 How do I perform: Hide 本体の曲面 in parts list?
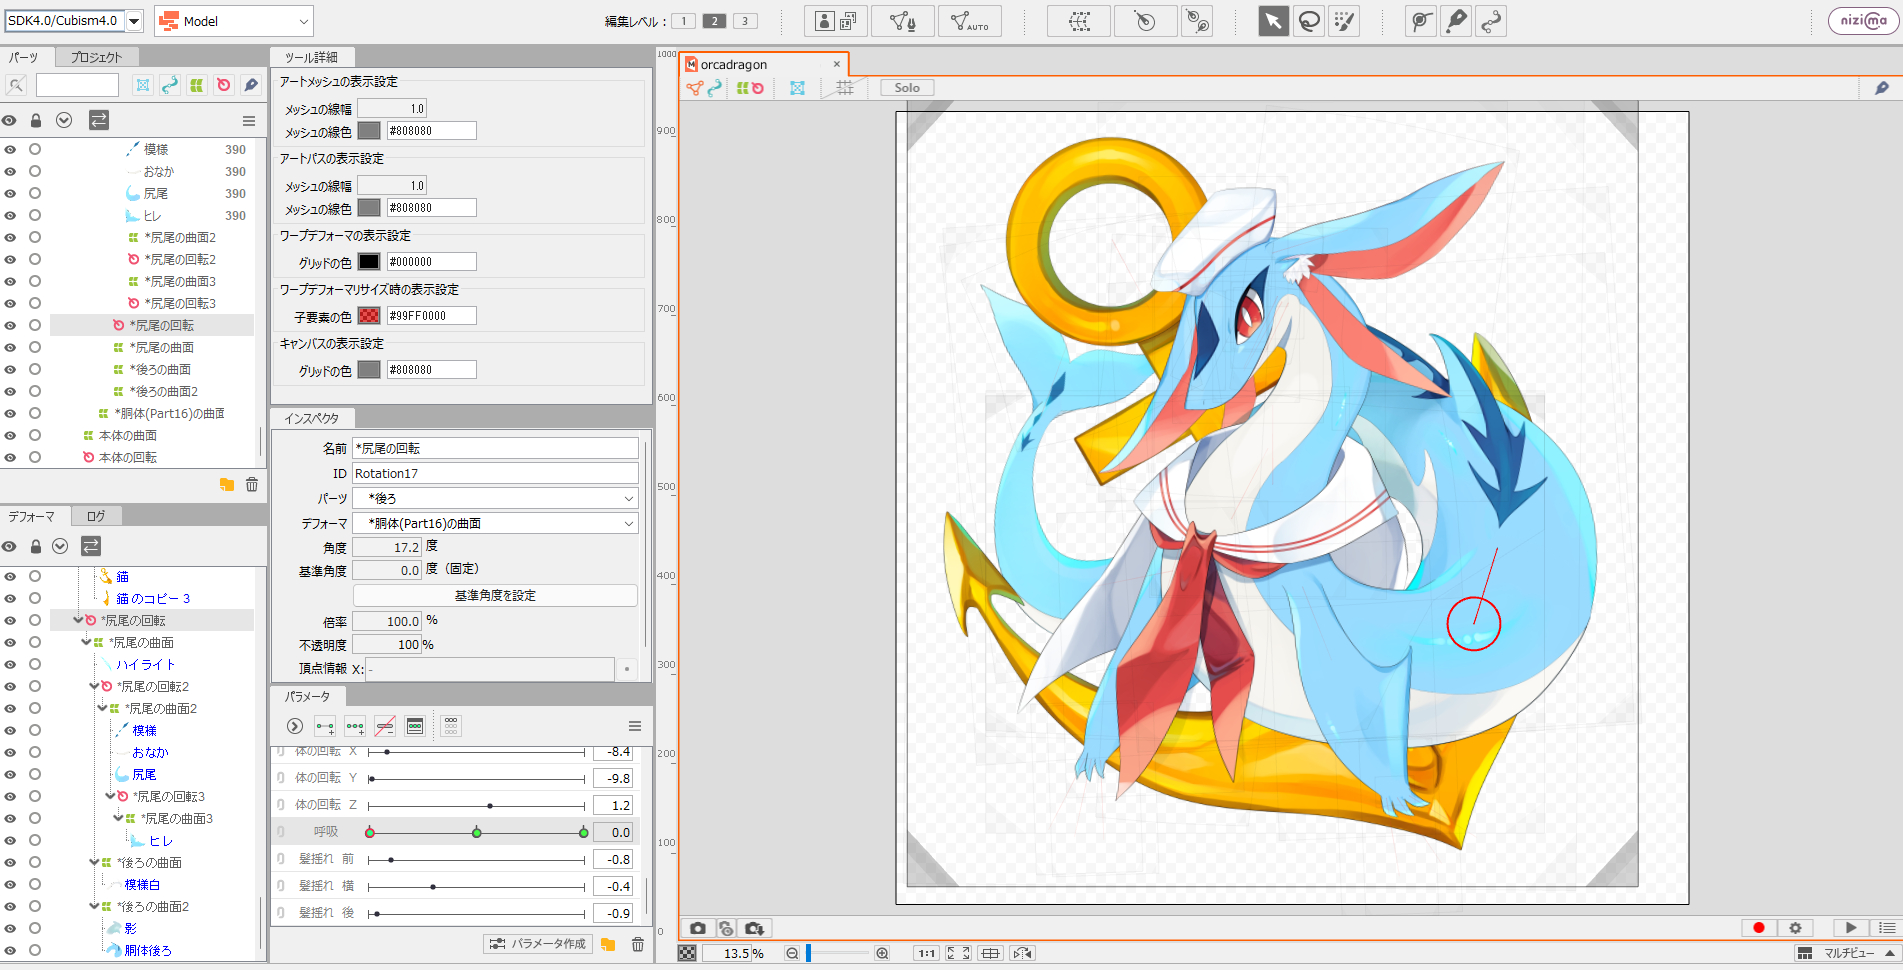point(10,436)
